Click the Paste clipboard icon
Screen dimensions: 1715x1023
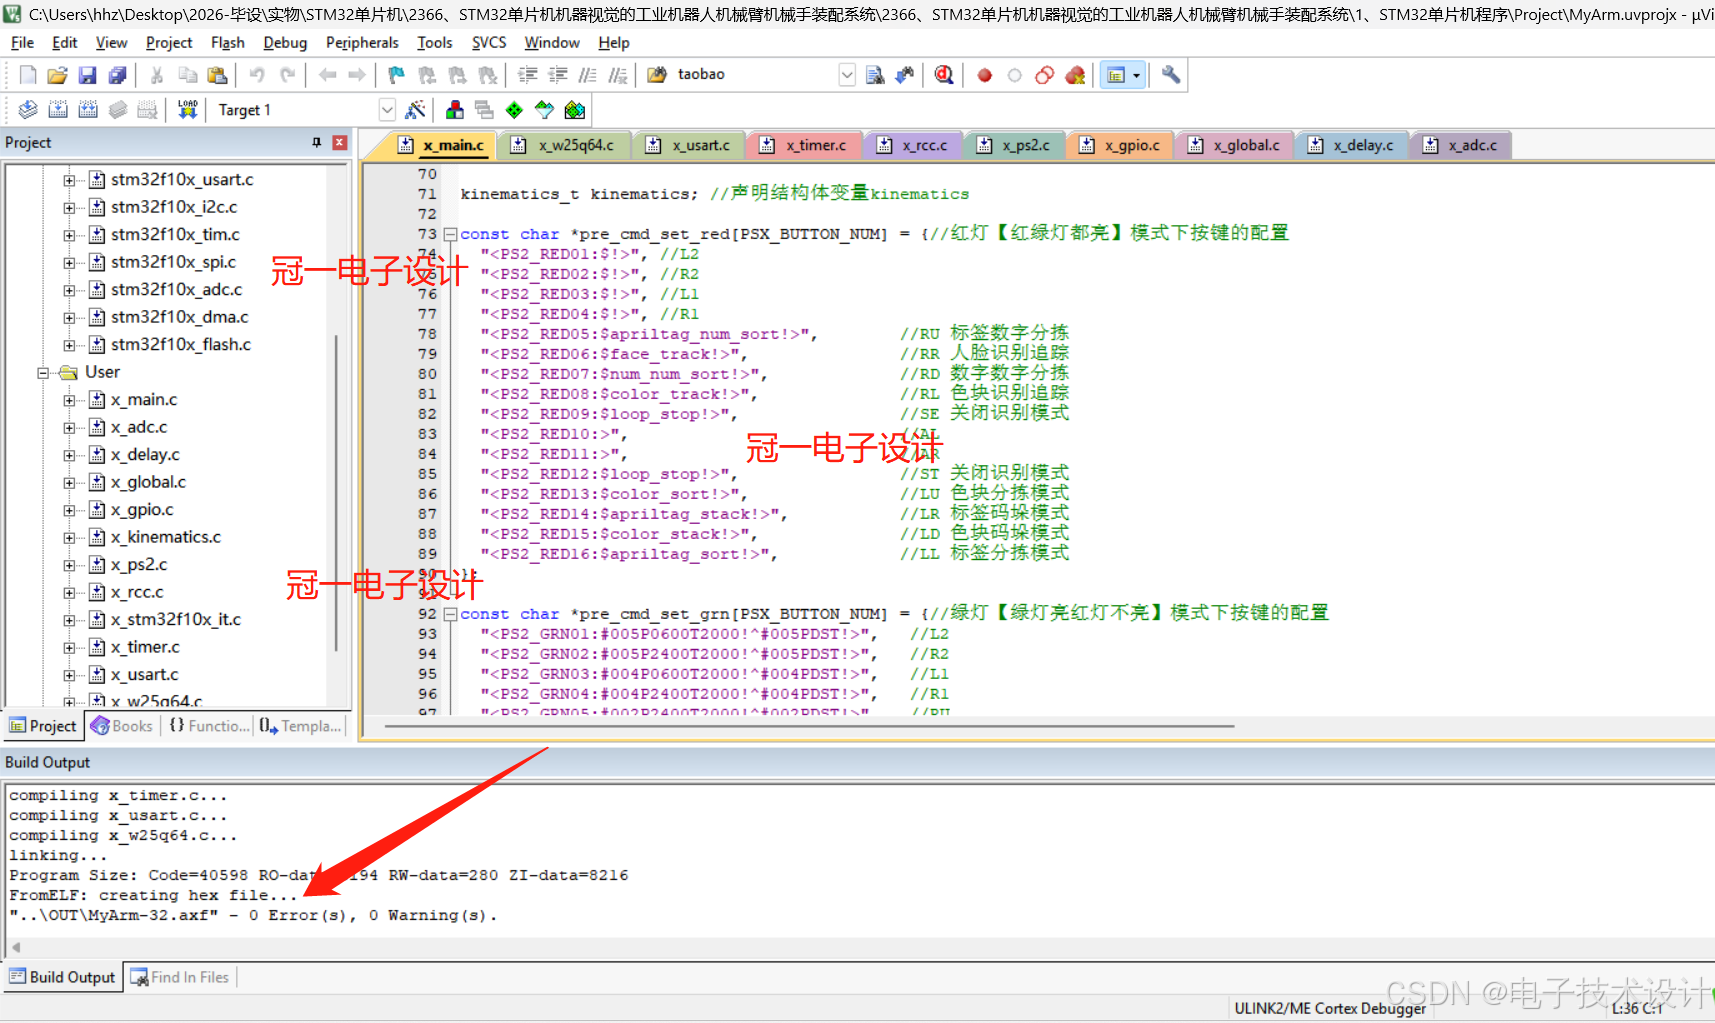coord(217,75)
